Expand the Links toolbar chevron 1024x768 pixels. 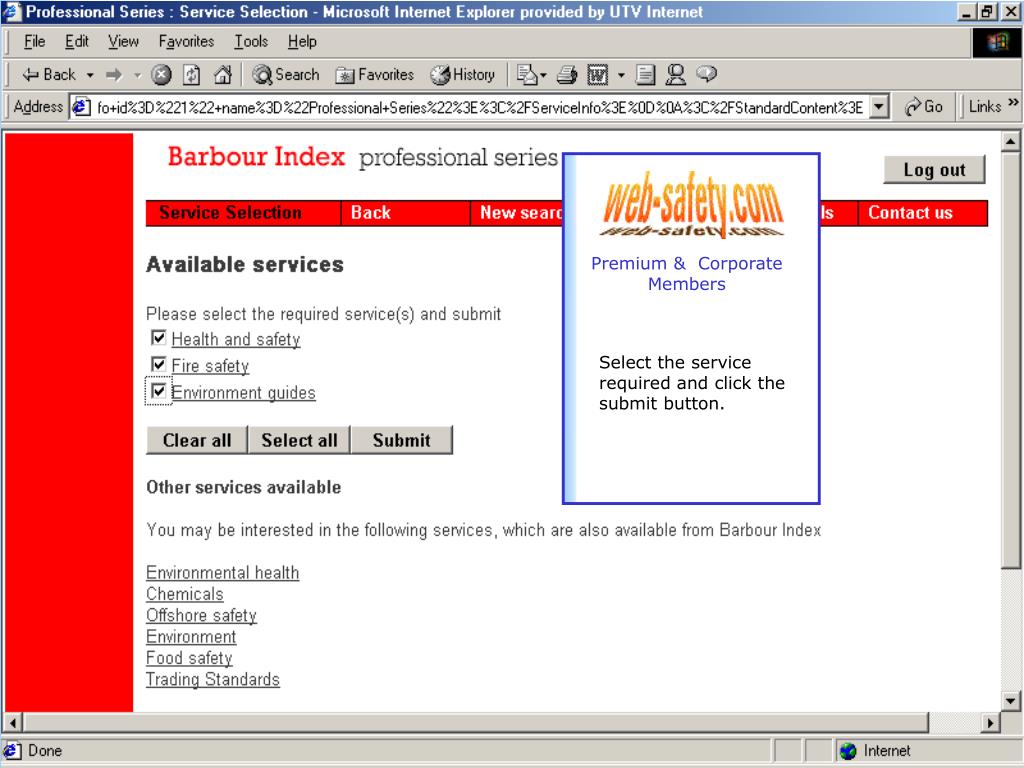1013,102
